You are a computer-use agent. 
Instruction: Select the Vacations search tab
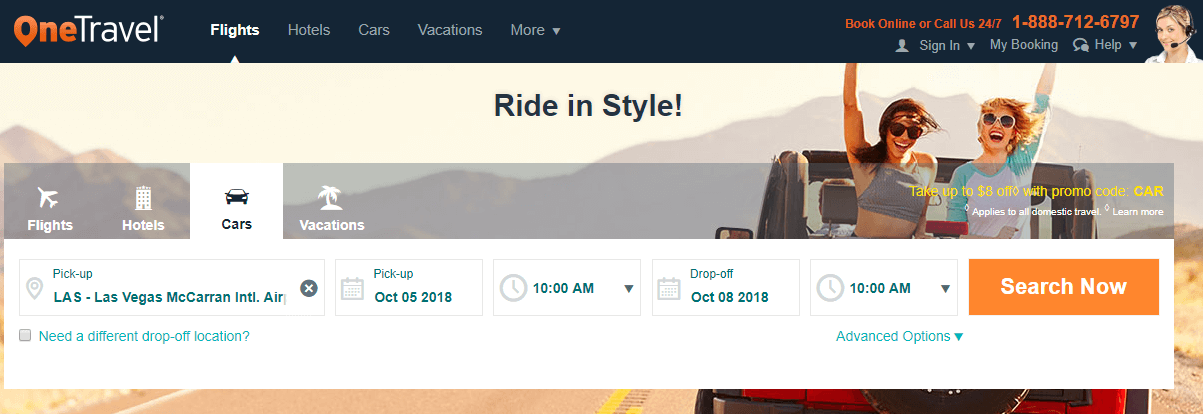coord(331,209)
